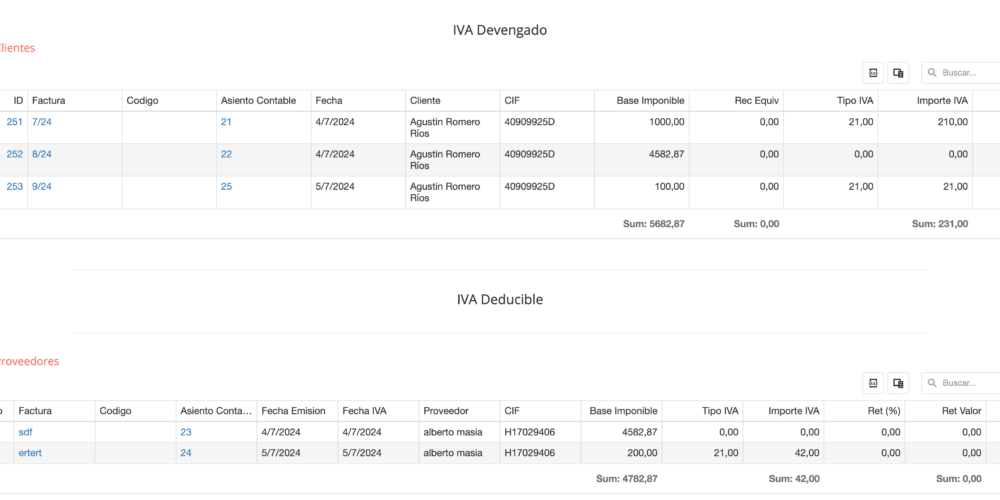Sort Proveedores table by Importe IVA header
Viewport: 1000px width, 500px height.
pyautogui.click(x=783, y=411)
